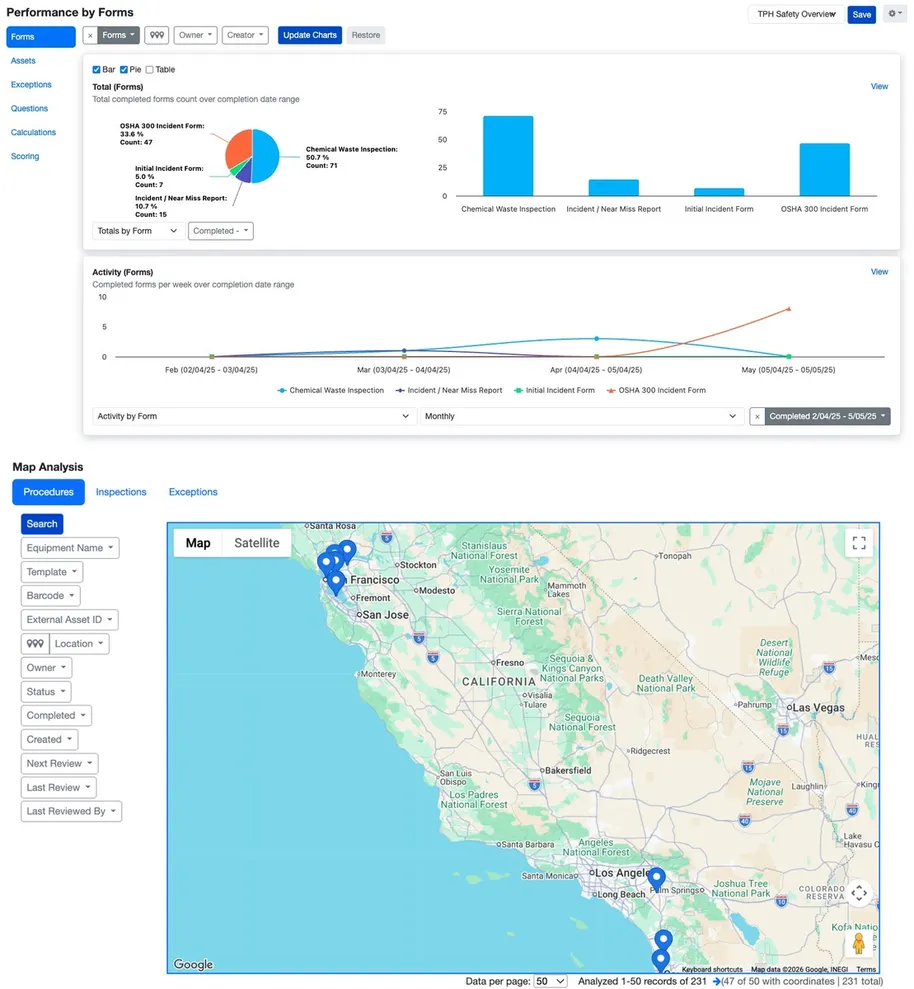Open the Next Review filter dropdown
Viewport: 914px width, 989px height.
coord(59,763)
